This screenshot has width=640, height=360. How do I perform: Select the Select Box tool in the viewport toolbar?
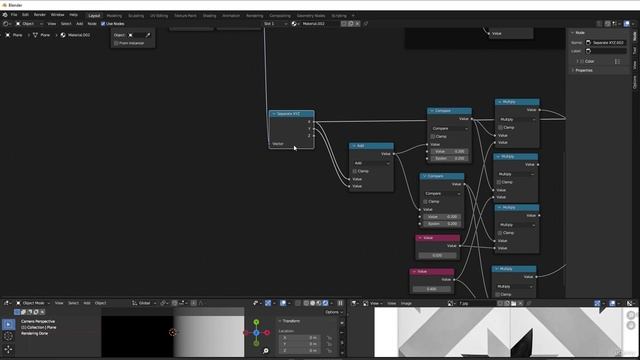pos(8,324)
